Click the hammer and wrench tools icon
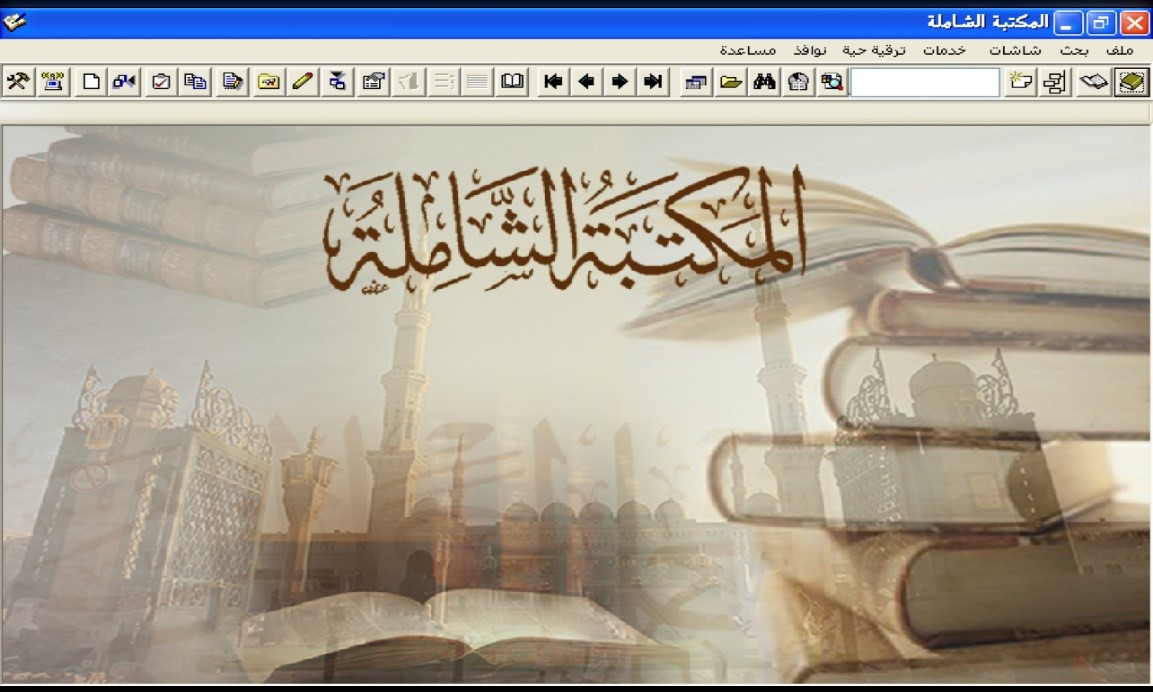Image resolution: width=1153 pixels, height=692 pixels. (17, 82)
